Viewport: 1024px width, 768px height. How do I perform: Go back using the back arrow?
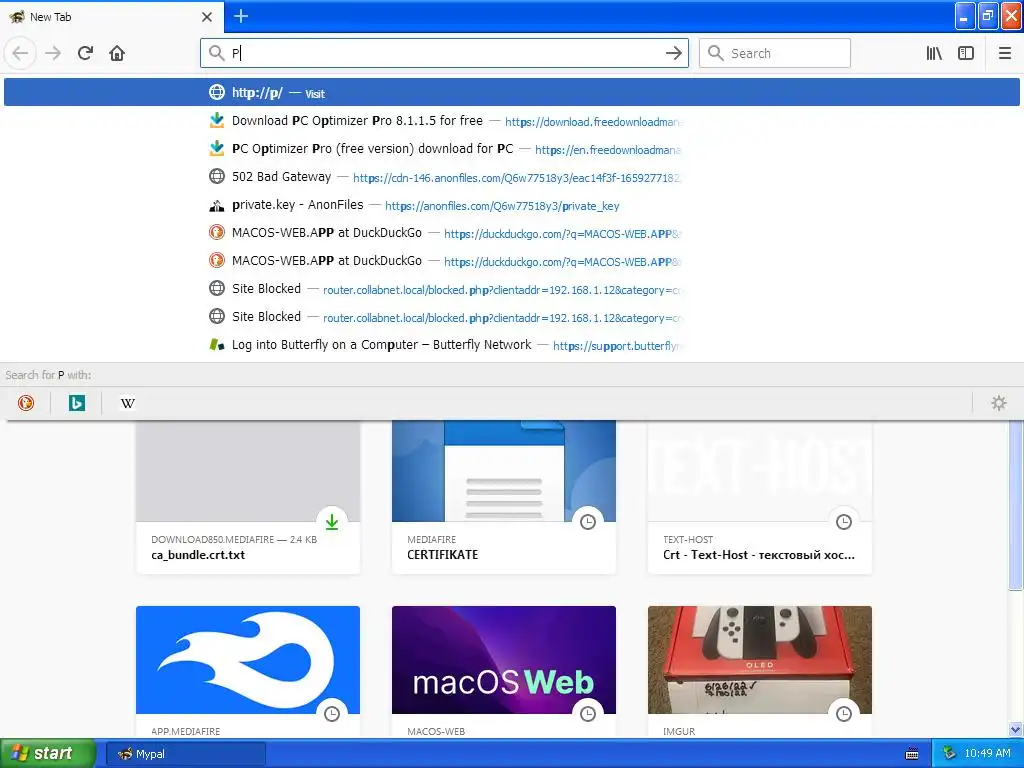click(x=20, y=53)
